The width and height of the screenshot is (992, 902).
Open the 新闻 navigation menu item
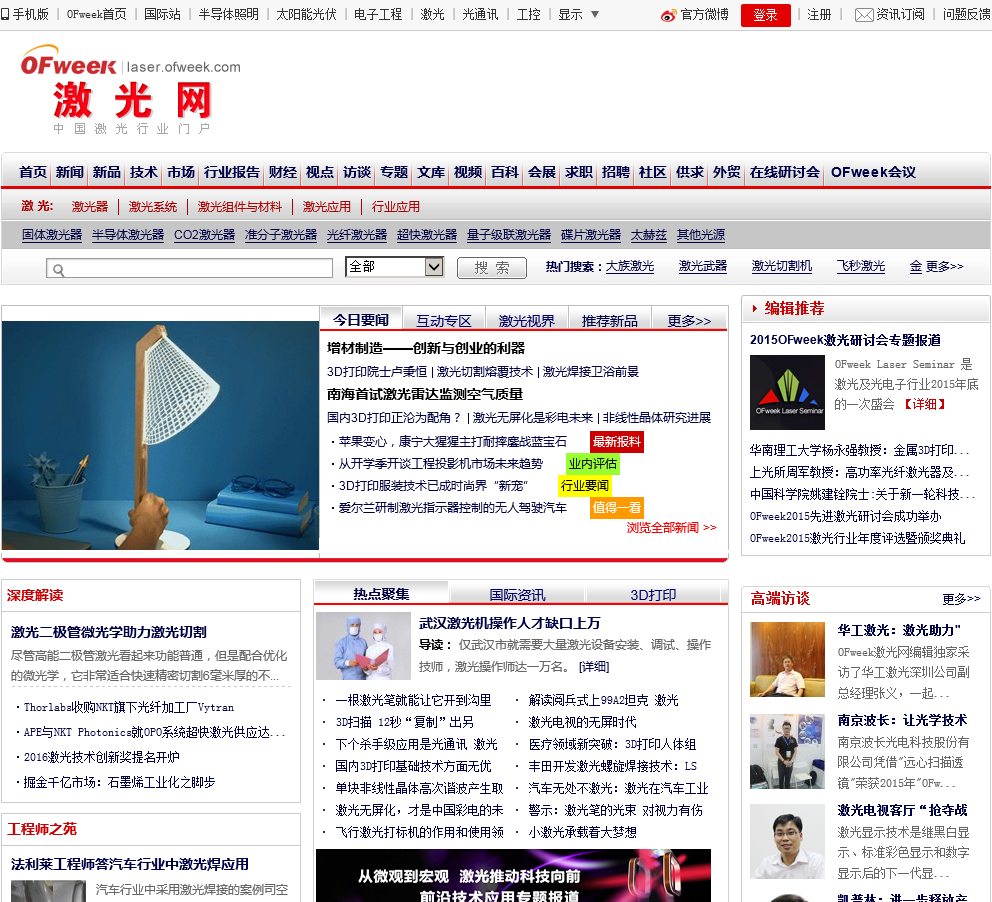pyautogui.click(x=70, y=172)
